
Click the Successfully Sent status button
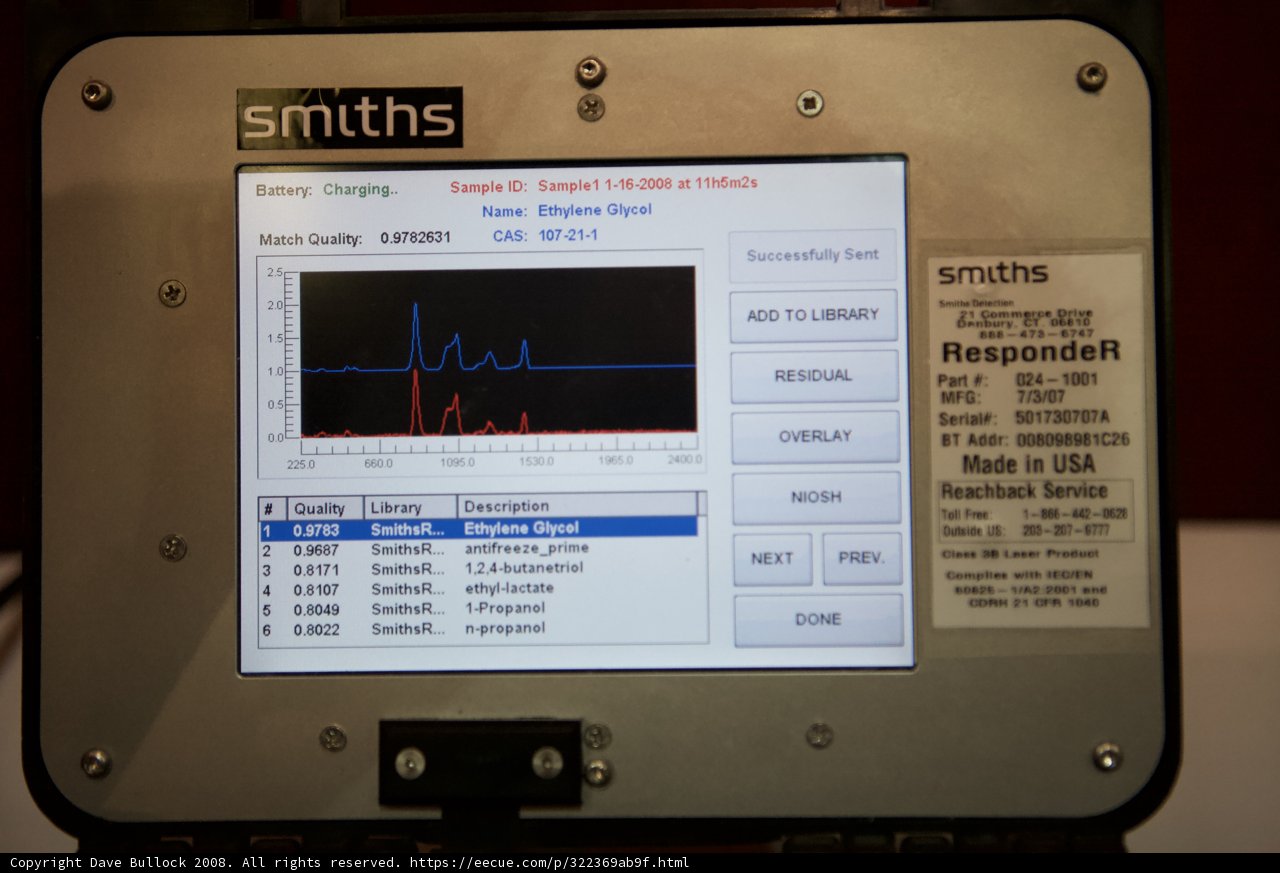pos(812,256)
